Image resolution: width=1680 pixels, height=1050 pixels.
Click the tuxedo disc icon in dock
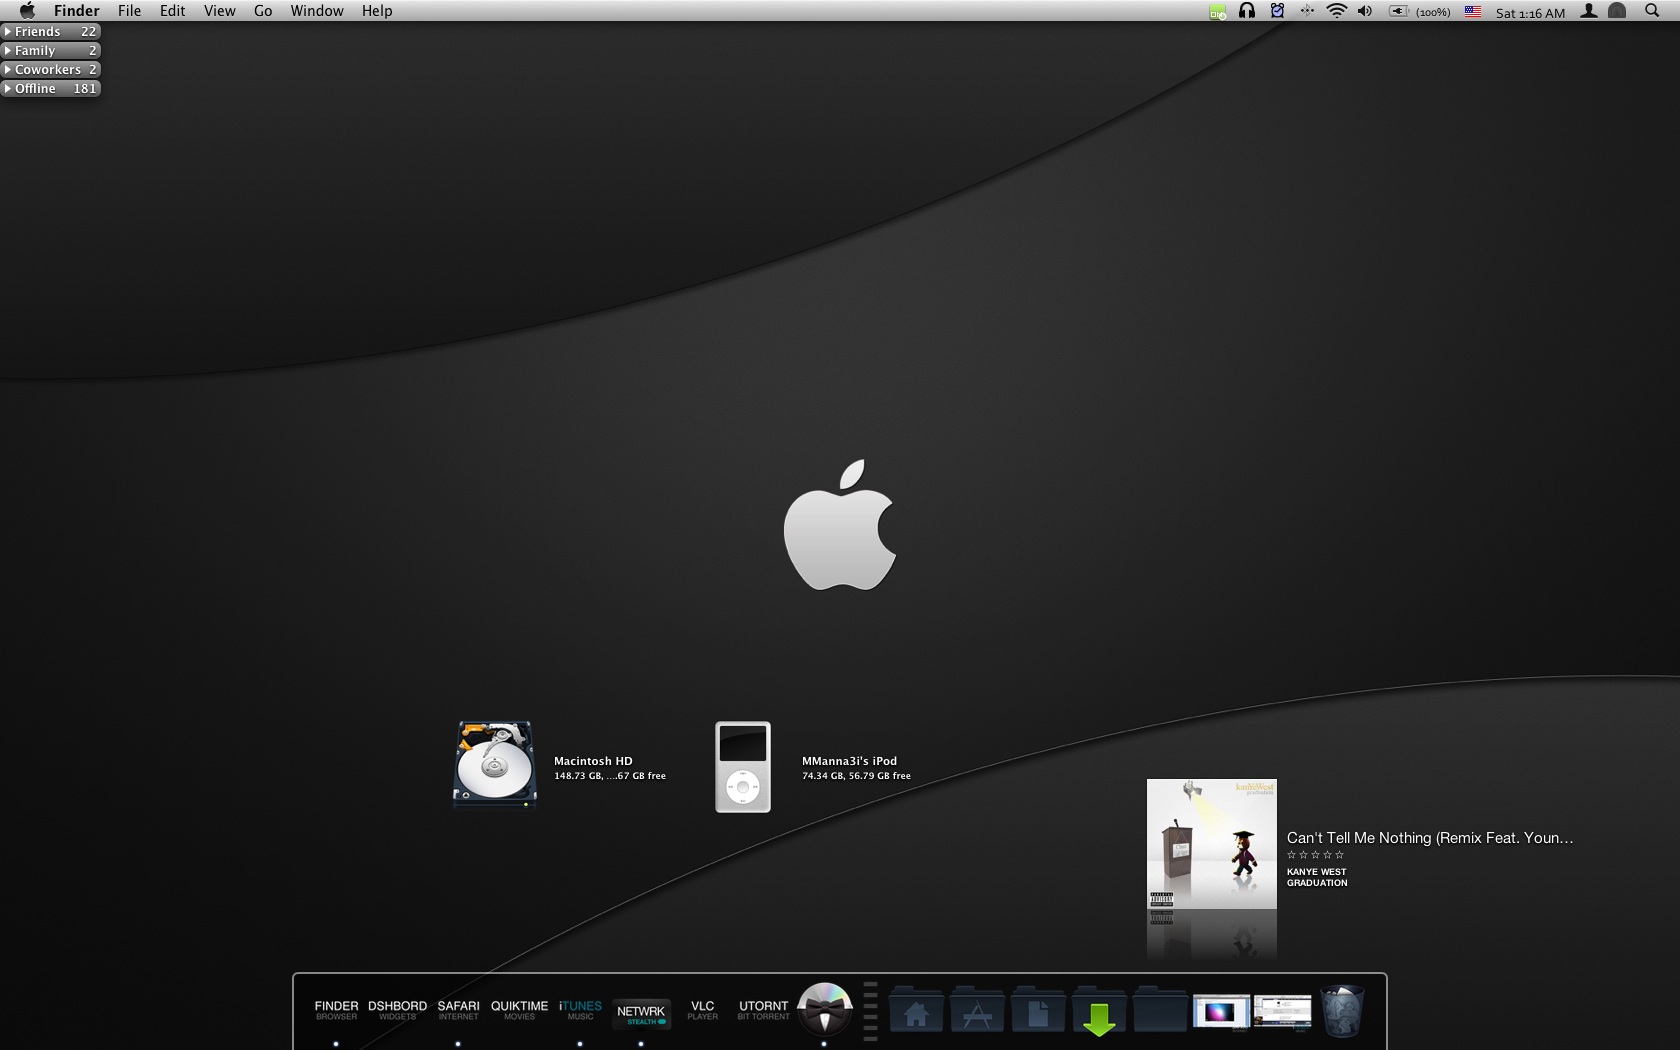pos(825,1008)
